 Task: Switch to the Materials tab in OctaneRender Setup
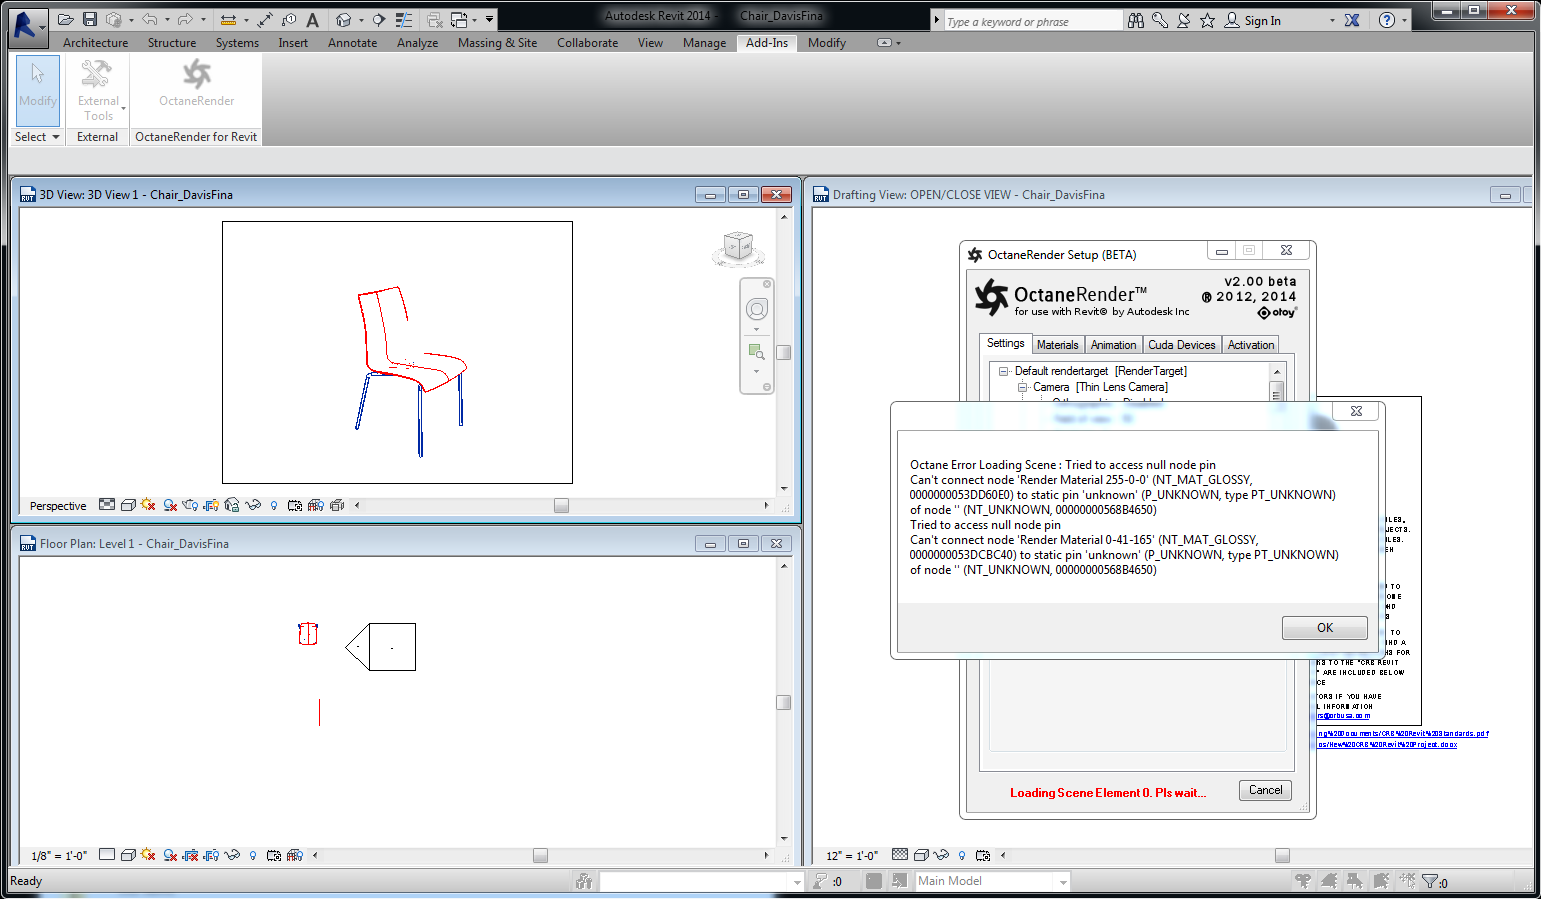(x=1057, y=345)
